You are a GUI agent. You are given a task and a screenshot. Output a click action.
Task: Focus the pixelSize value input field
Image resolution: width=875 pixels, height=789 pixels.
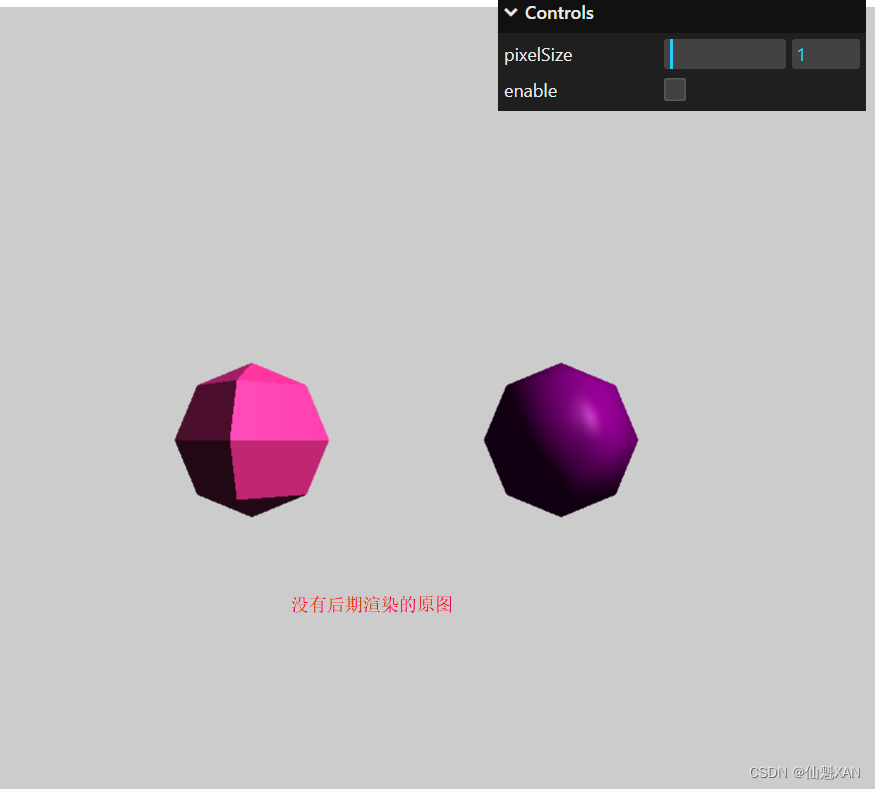coord(825,54)
